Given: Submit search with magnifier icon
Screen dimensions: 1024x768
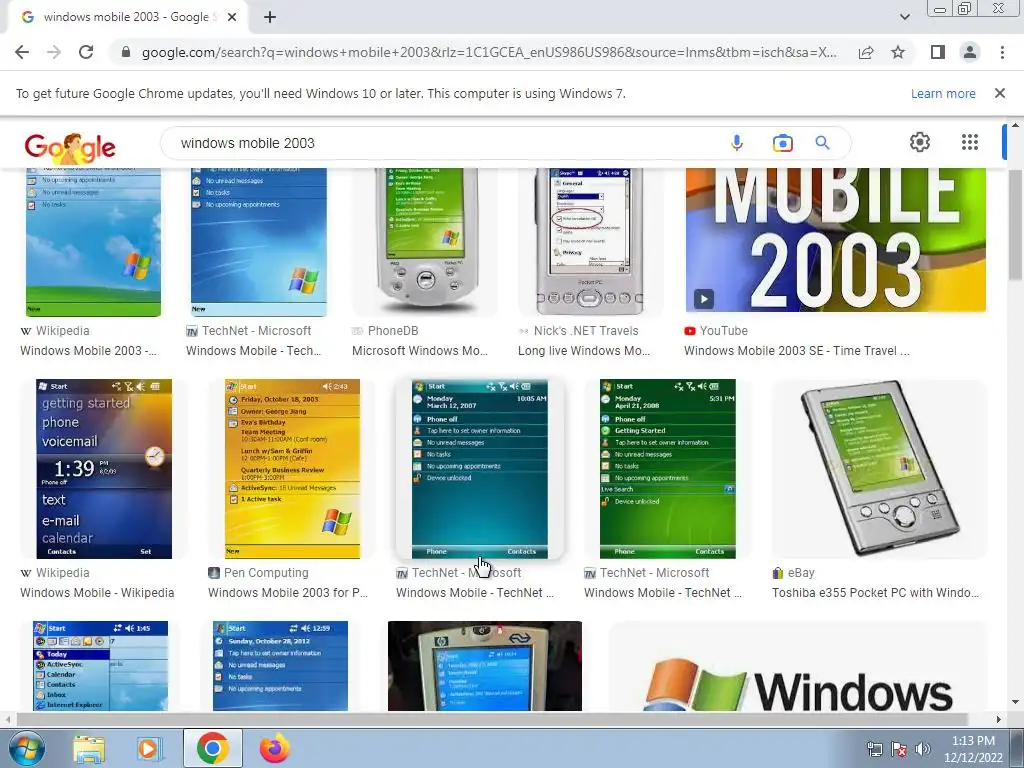Looking at the screenshot, I should (x=822, y=142).
